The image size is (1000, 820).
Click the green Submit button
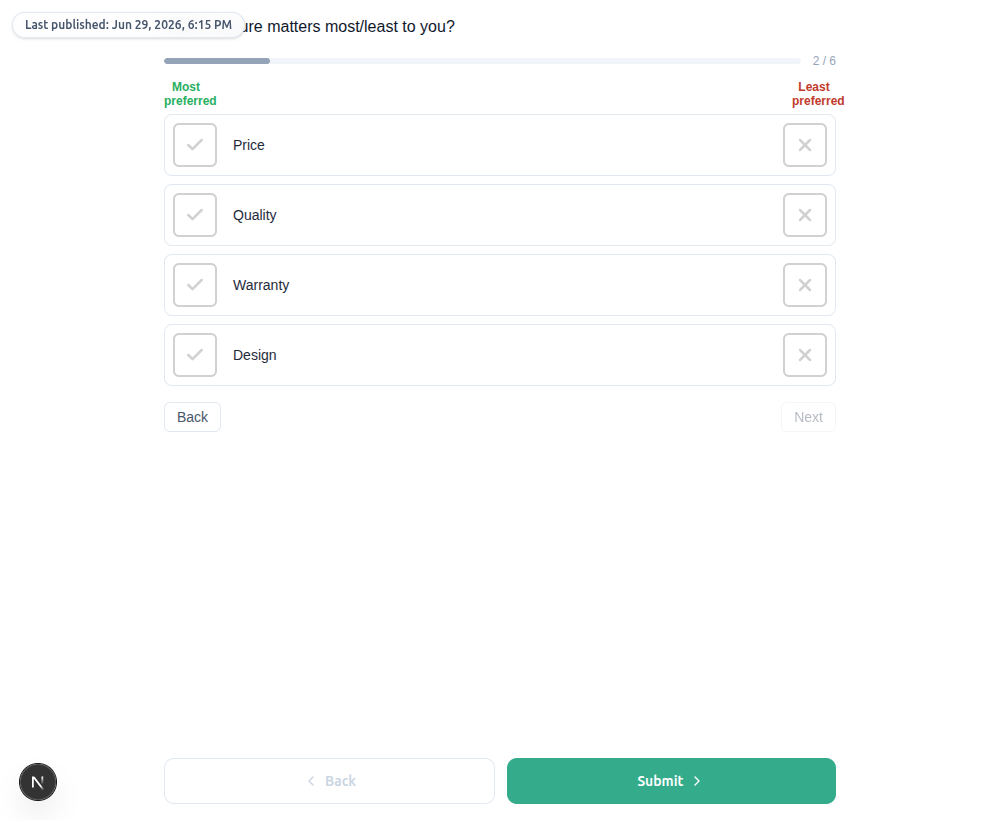pos(671,780)
